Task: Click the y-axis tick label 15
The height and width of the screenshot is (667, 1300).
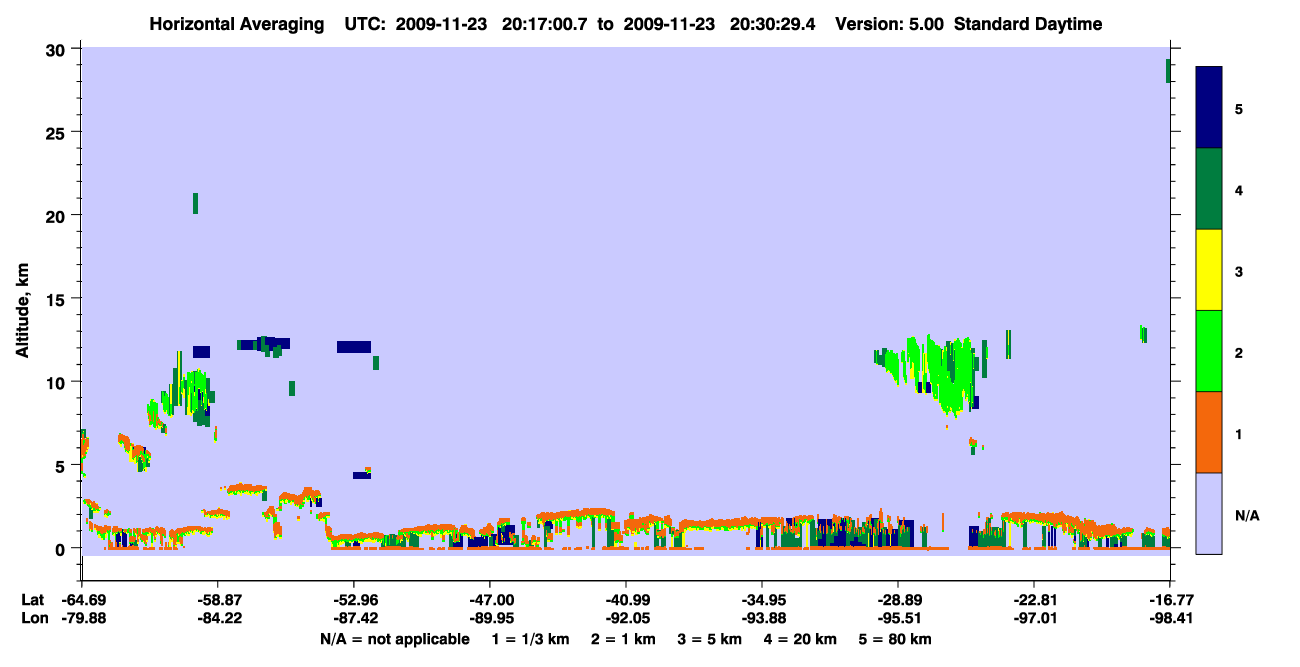Action: pyautogui.click(x=57, y=299)
